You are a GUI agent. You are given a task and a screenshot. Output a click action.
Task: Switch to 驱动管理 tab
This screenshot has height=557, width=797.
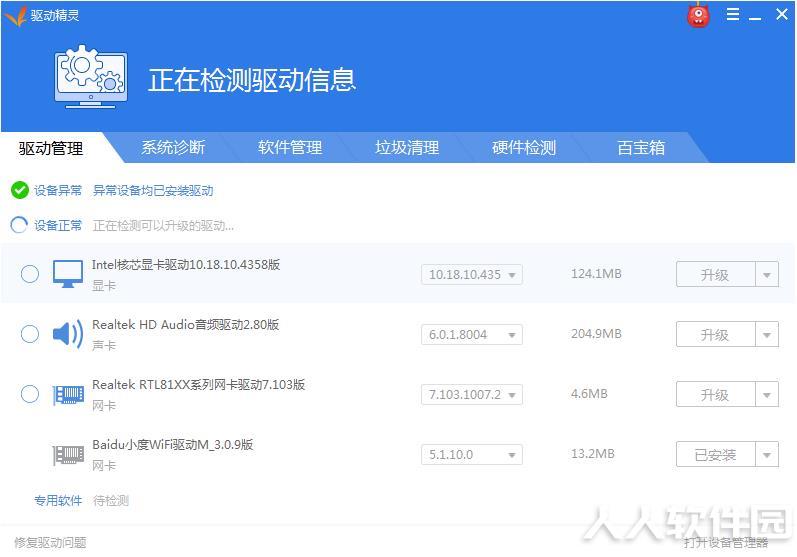[x=51, y=148]
